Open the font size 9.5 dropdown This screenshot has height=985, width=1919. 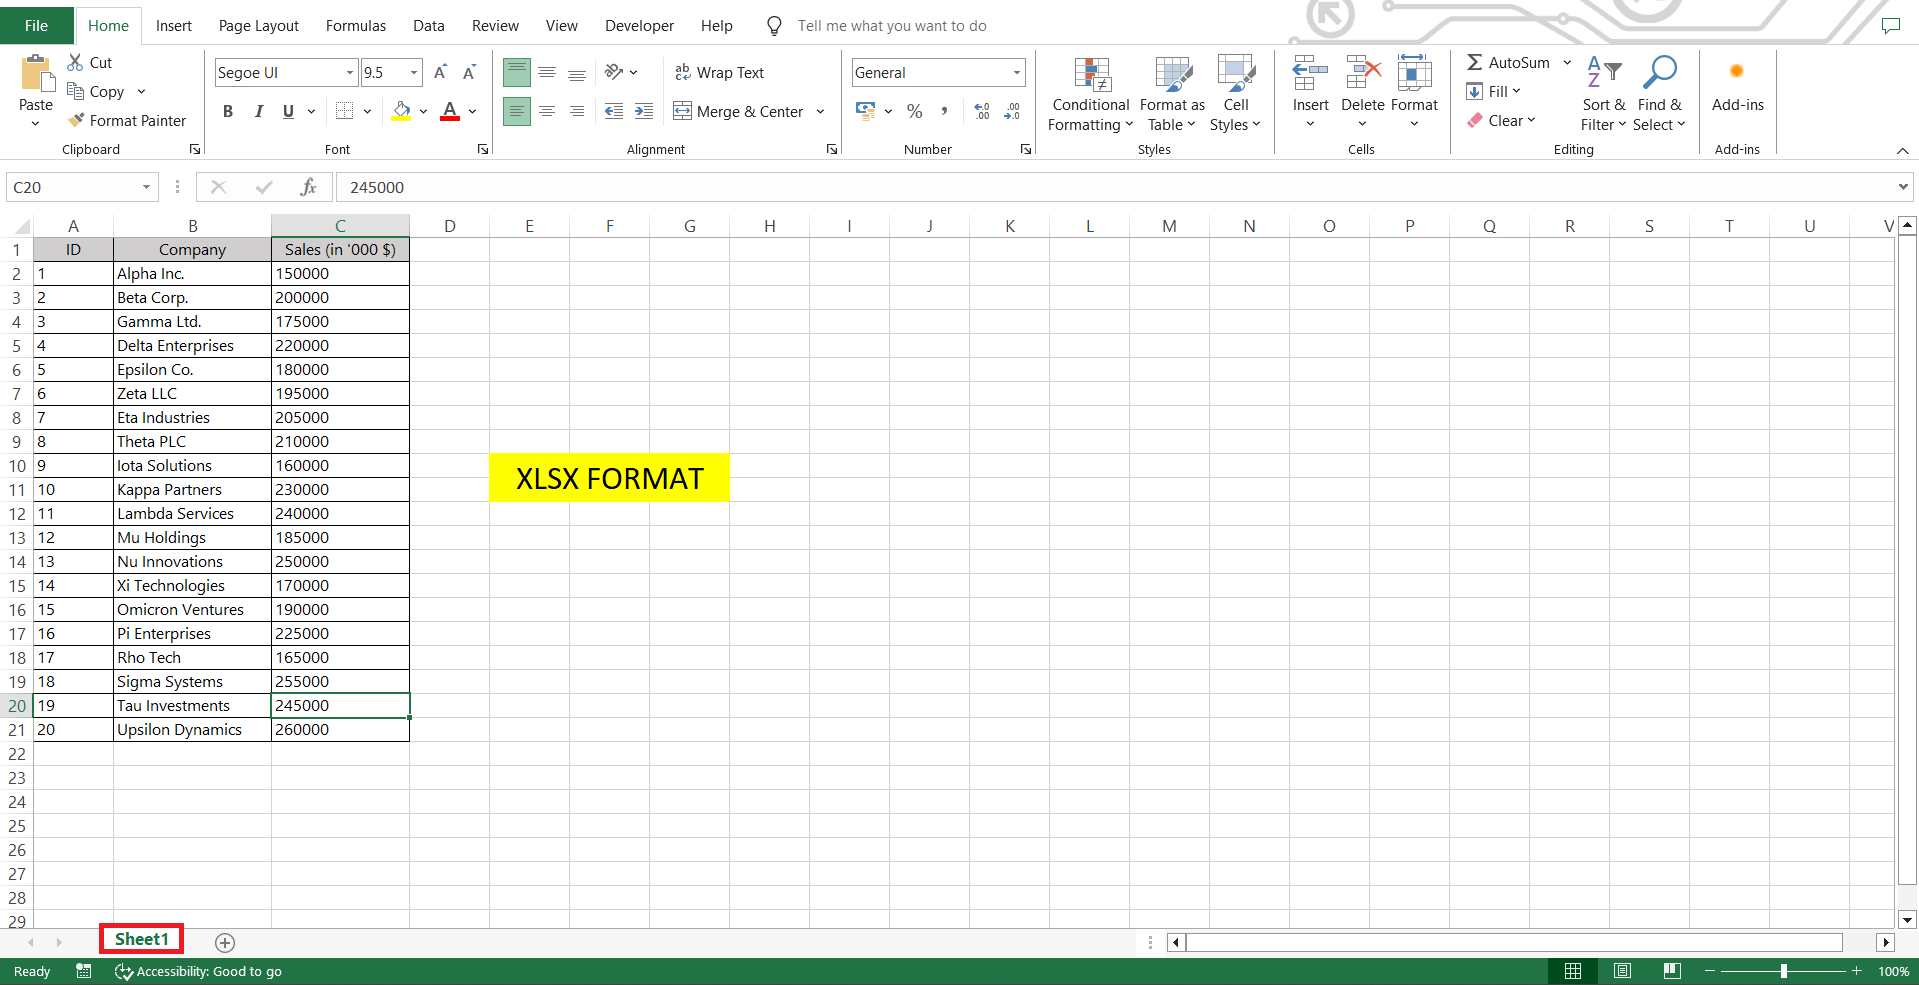(414, 72)
